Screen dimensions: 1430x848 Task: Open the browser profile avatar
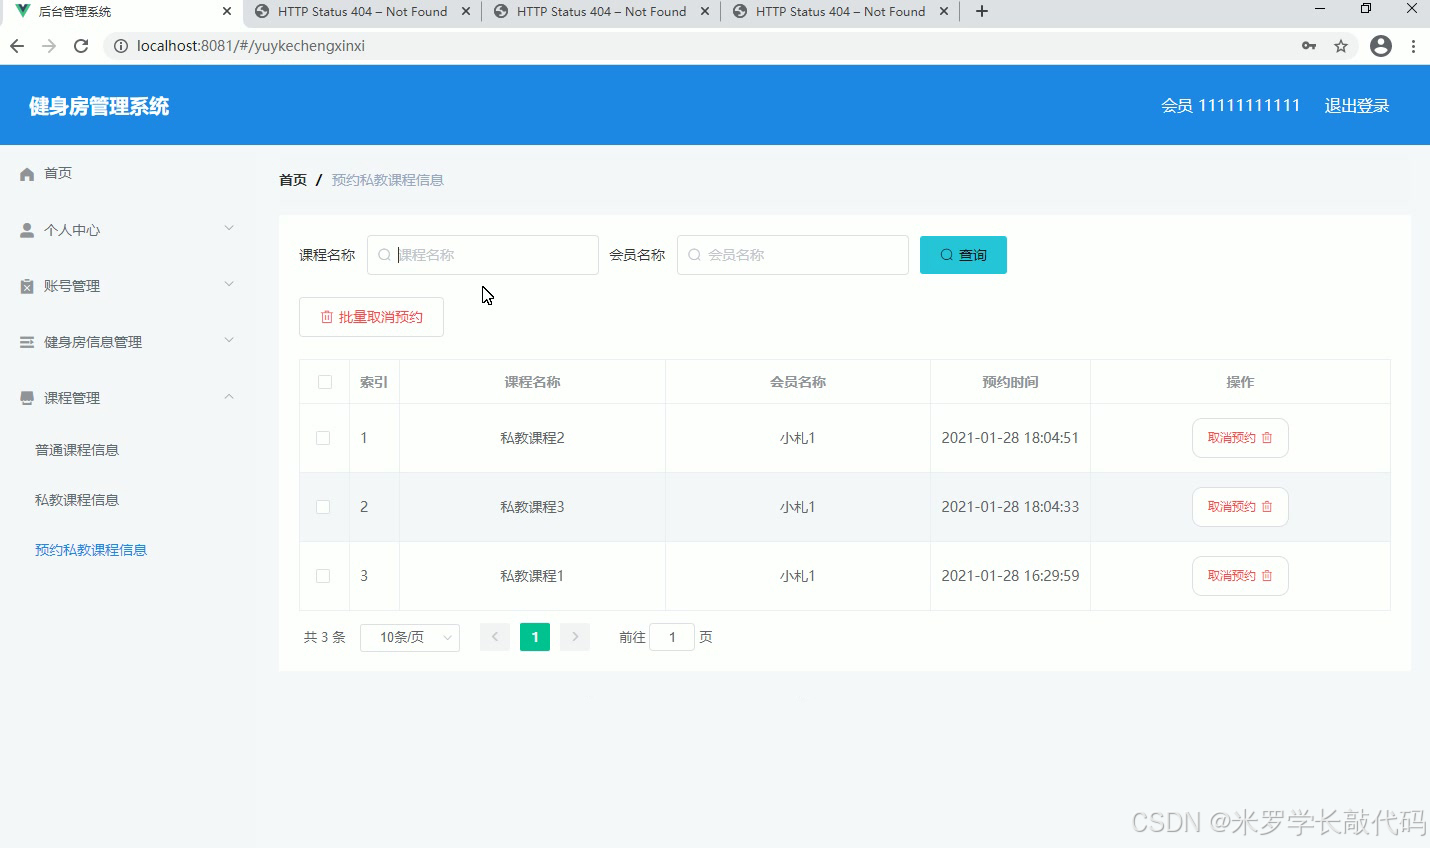point(1381,46)
